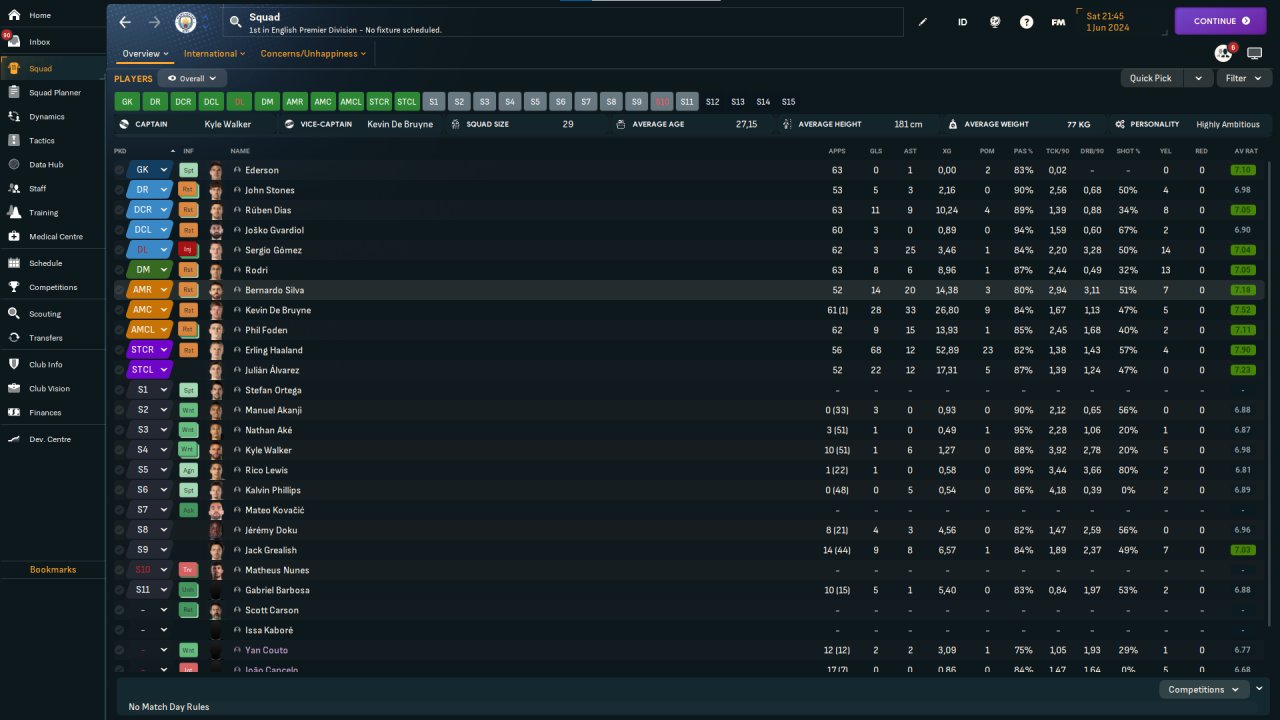1280x720 pixels.
Task: Click the forward navigation arrow
Action: (x=154, y=22)
